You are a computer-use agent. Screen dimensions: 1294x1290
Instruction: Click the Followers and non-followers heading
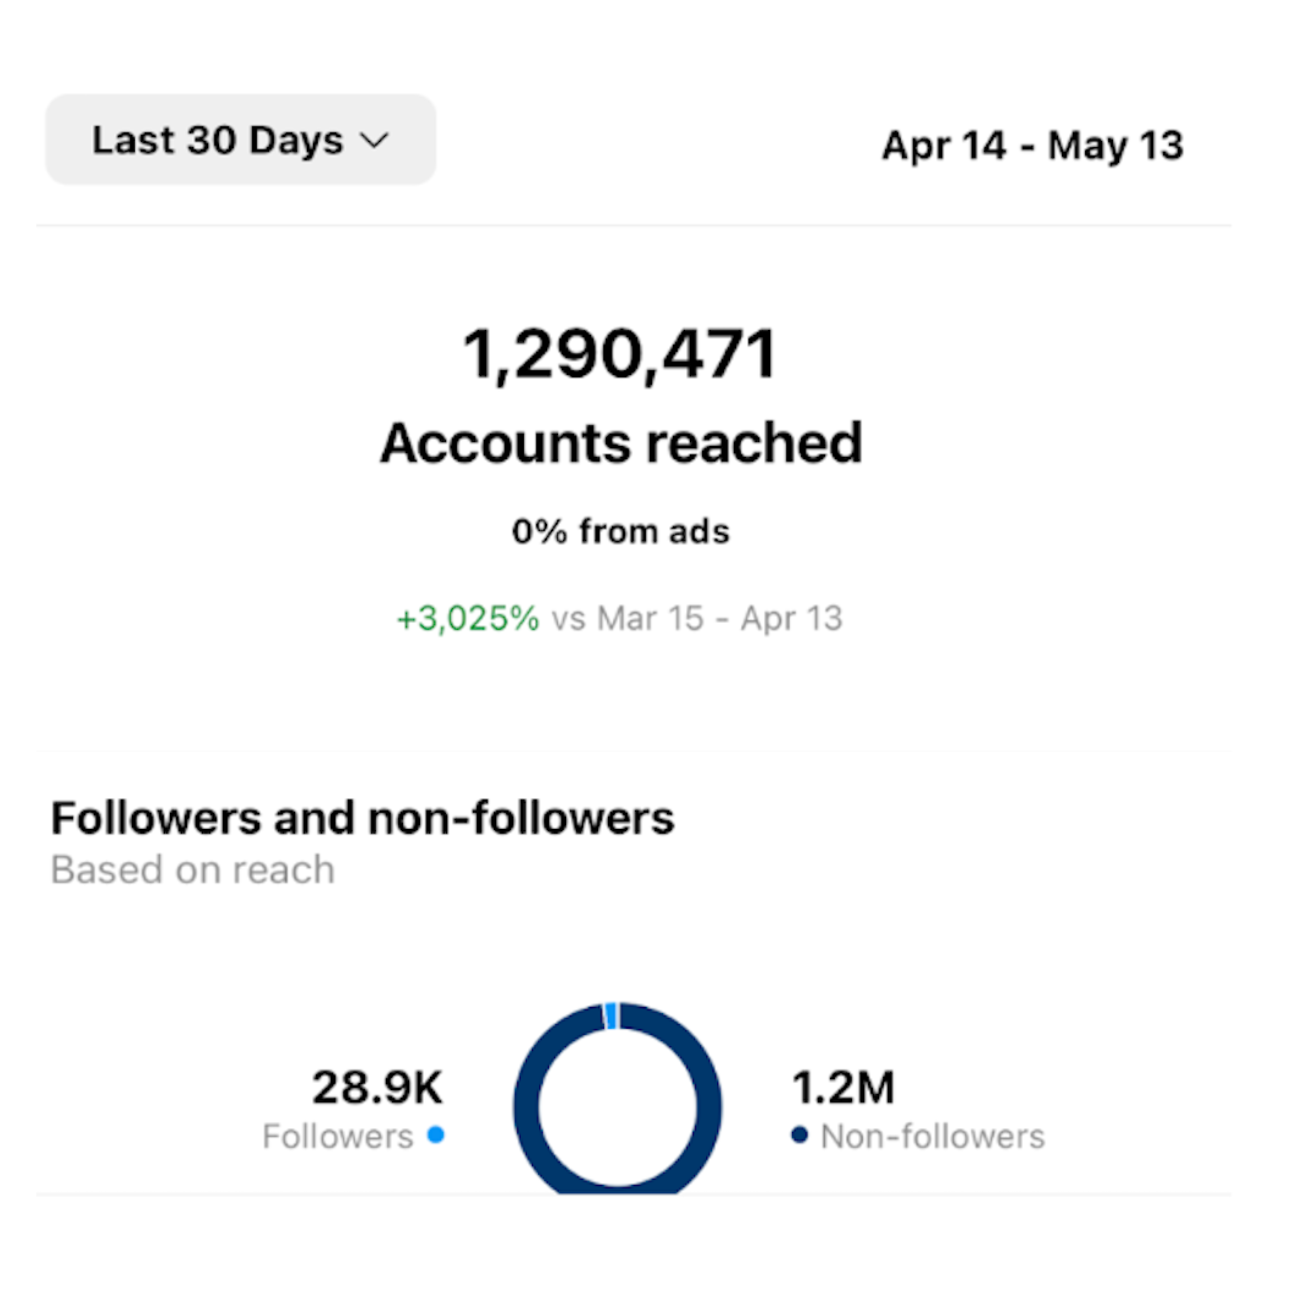362,818
